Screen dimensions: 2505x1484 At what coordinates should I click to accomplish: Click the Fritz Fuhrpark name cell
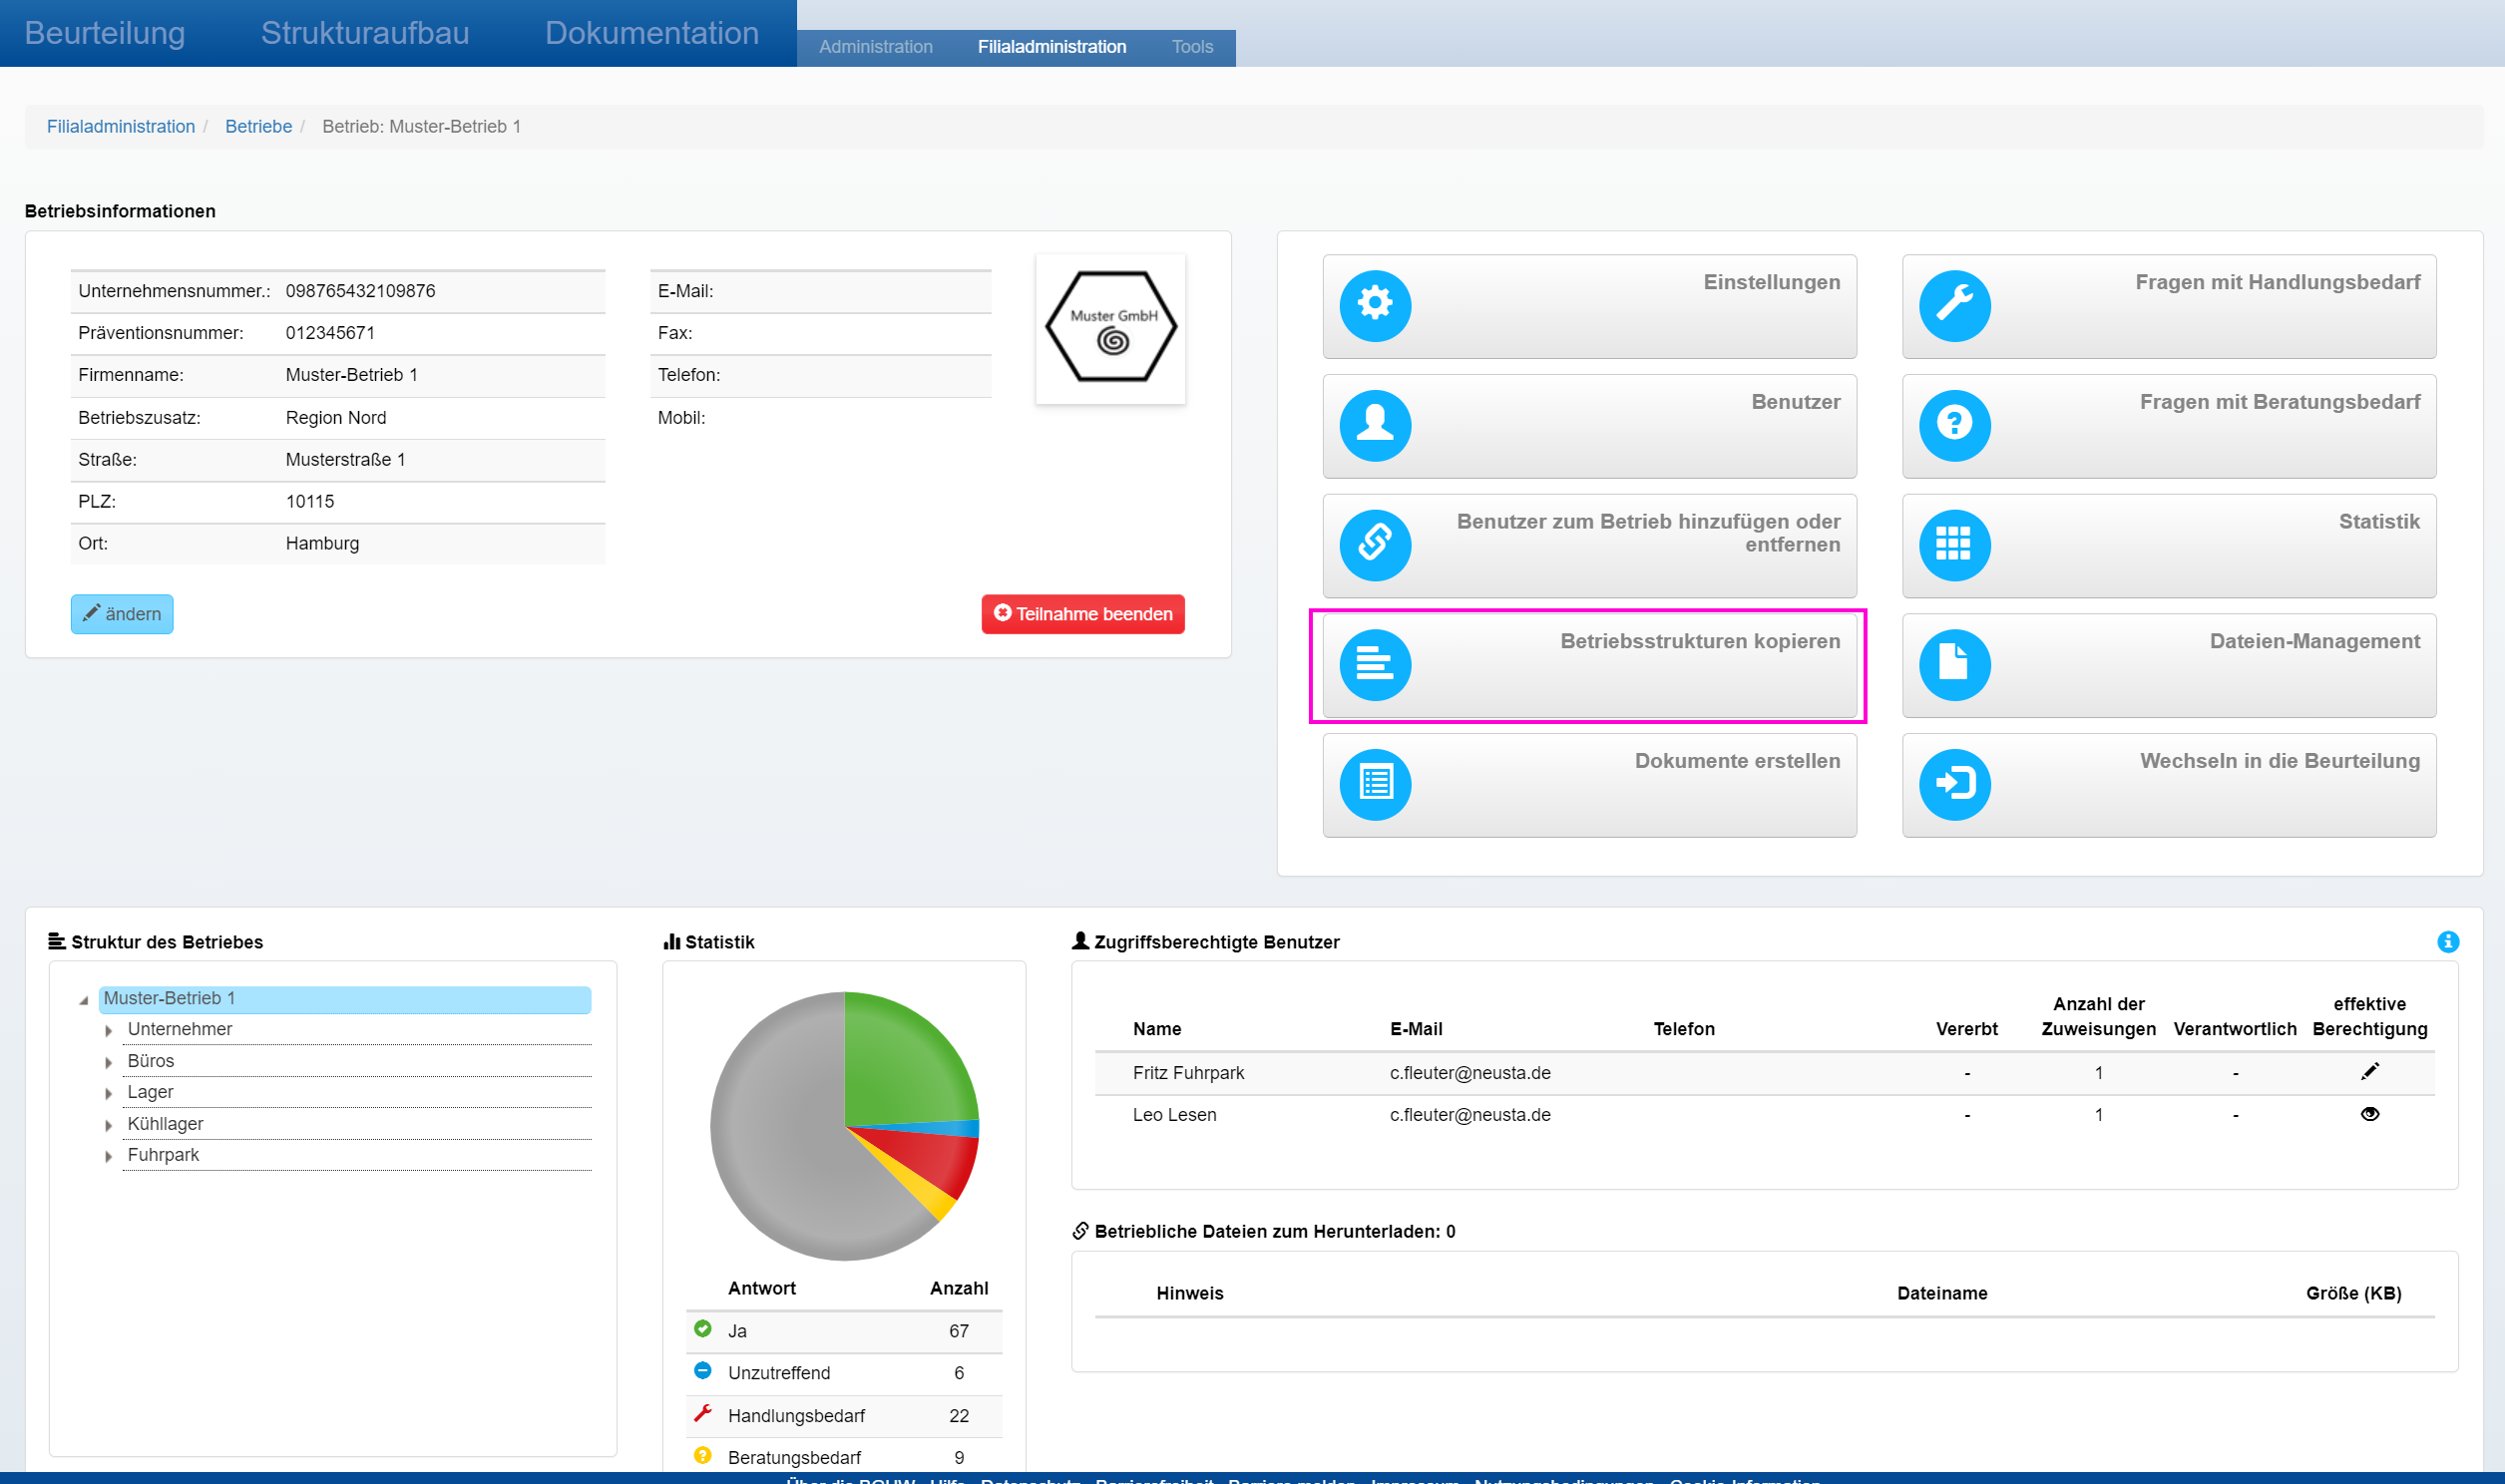point(1188,1072)
